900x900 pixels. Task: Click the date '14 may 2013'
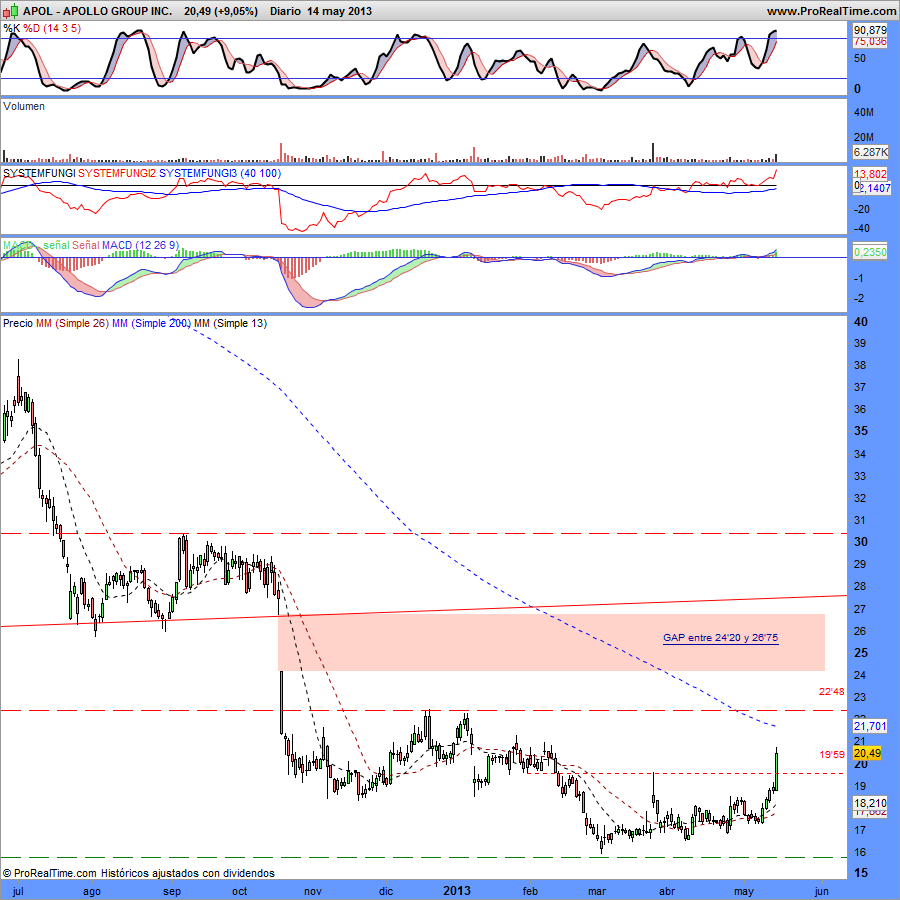339,11
